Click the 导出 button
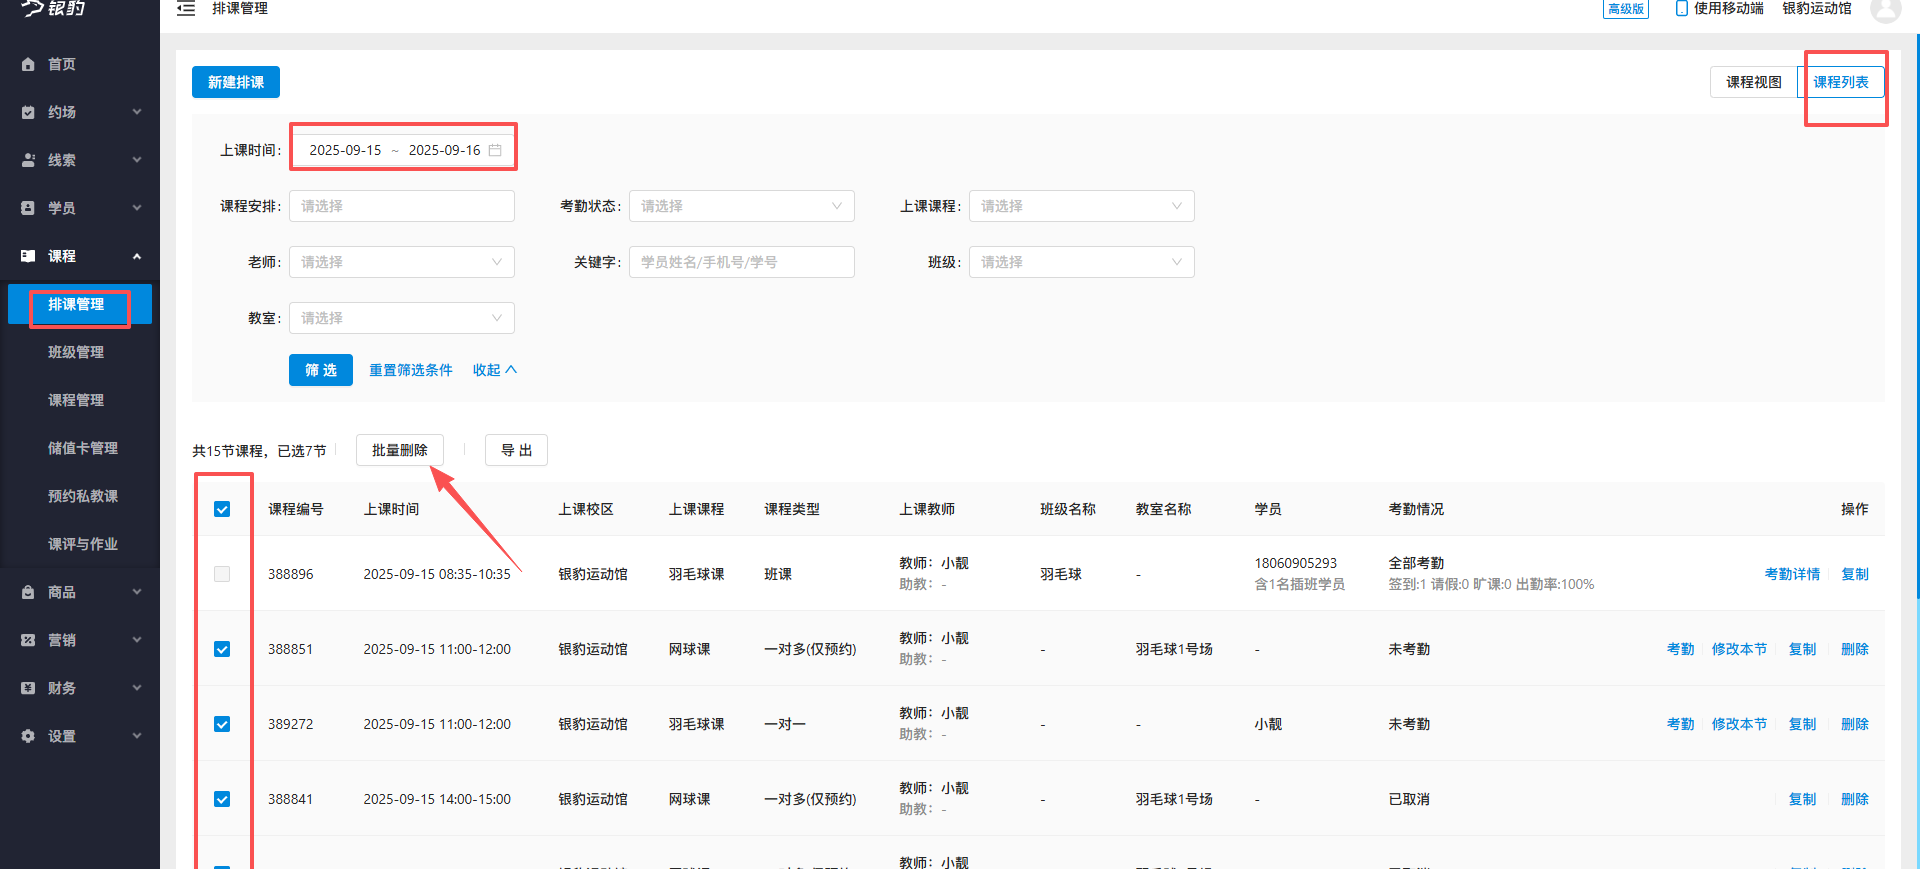Image resolution: width=1920 pixels, height=869 pixels. click(516, 450)
